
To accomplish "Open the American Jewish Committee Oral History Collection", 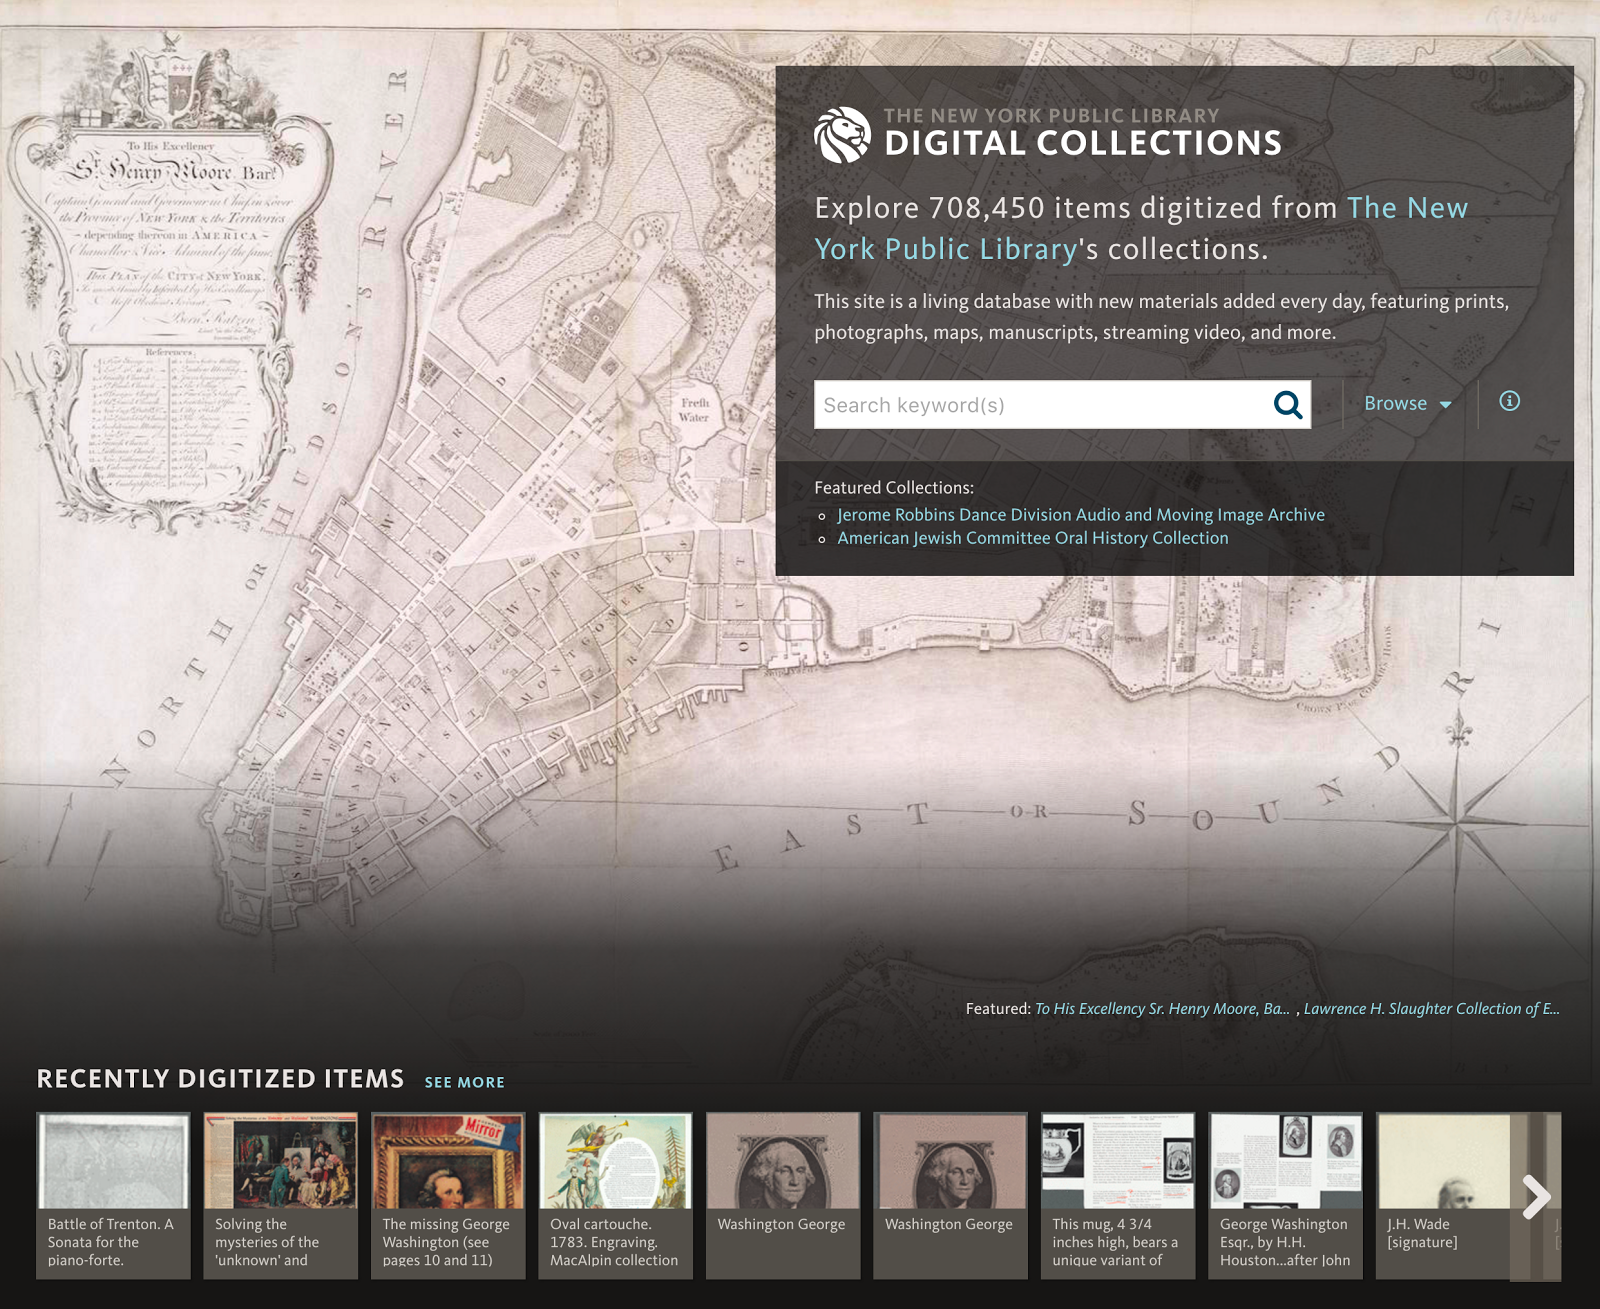I will (x=1032, y=537).
